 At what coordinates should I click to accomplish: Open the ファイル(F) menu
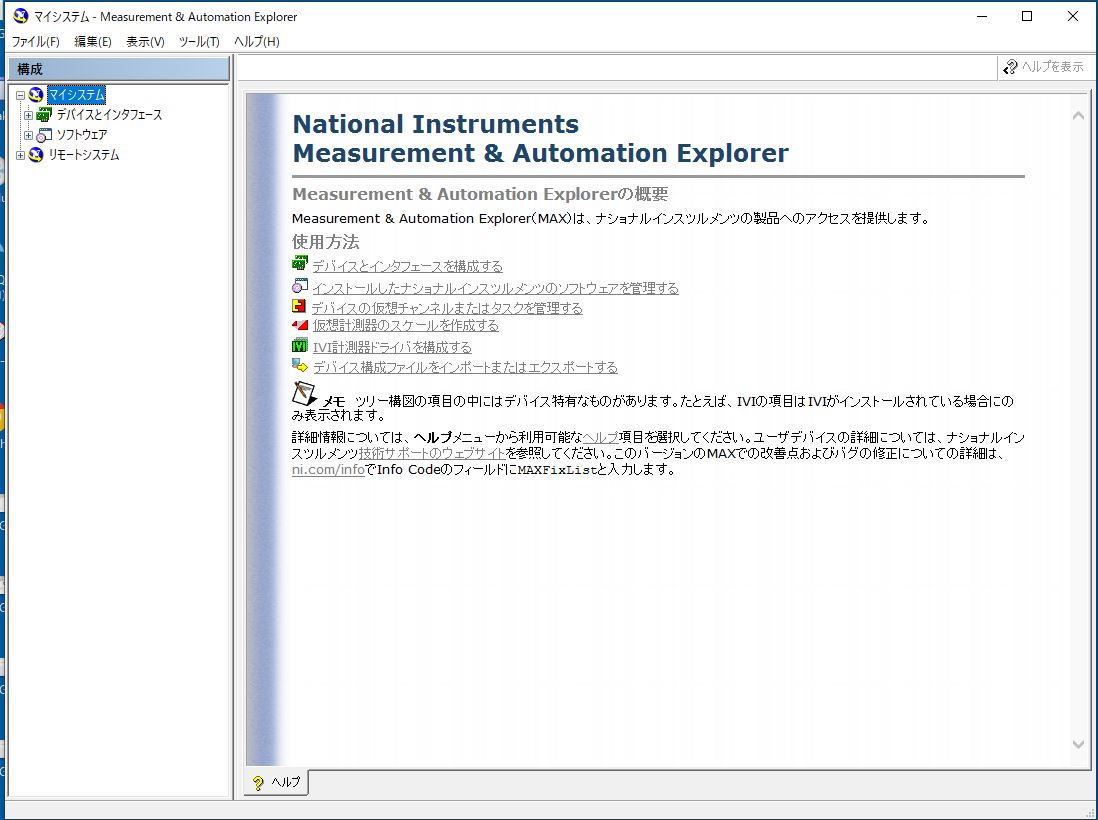click(x=36, y=42)
